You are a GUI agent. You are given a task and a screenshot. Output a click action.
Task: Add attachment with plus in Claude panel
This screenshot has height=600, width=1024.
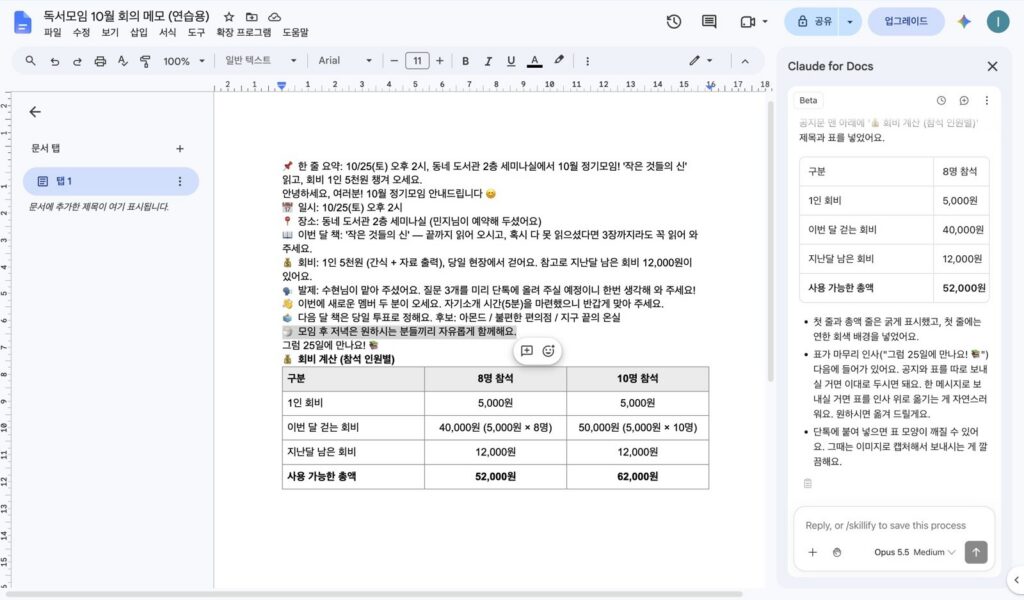pos(812,552)
